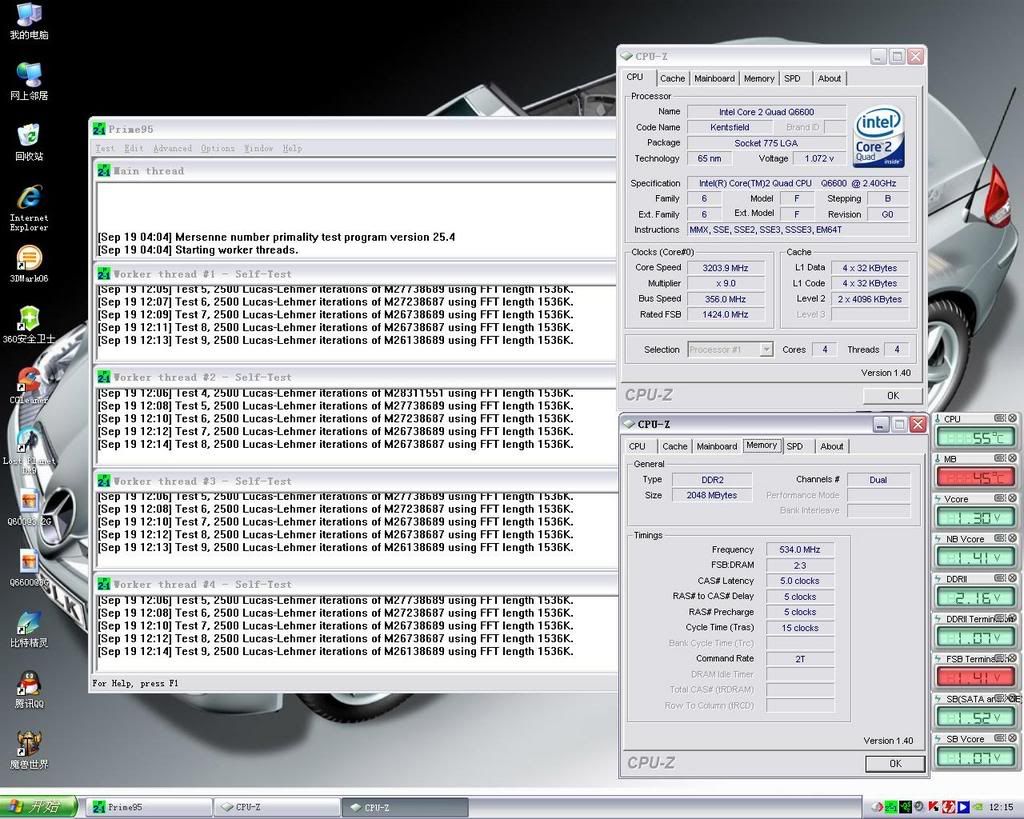Open the Options menu in Prime95
Screen dimensions: 1024x819
tap(218, 149)
